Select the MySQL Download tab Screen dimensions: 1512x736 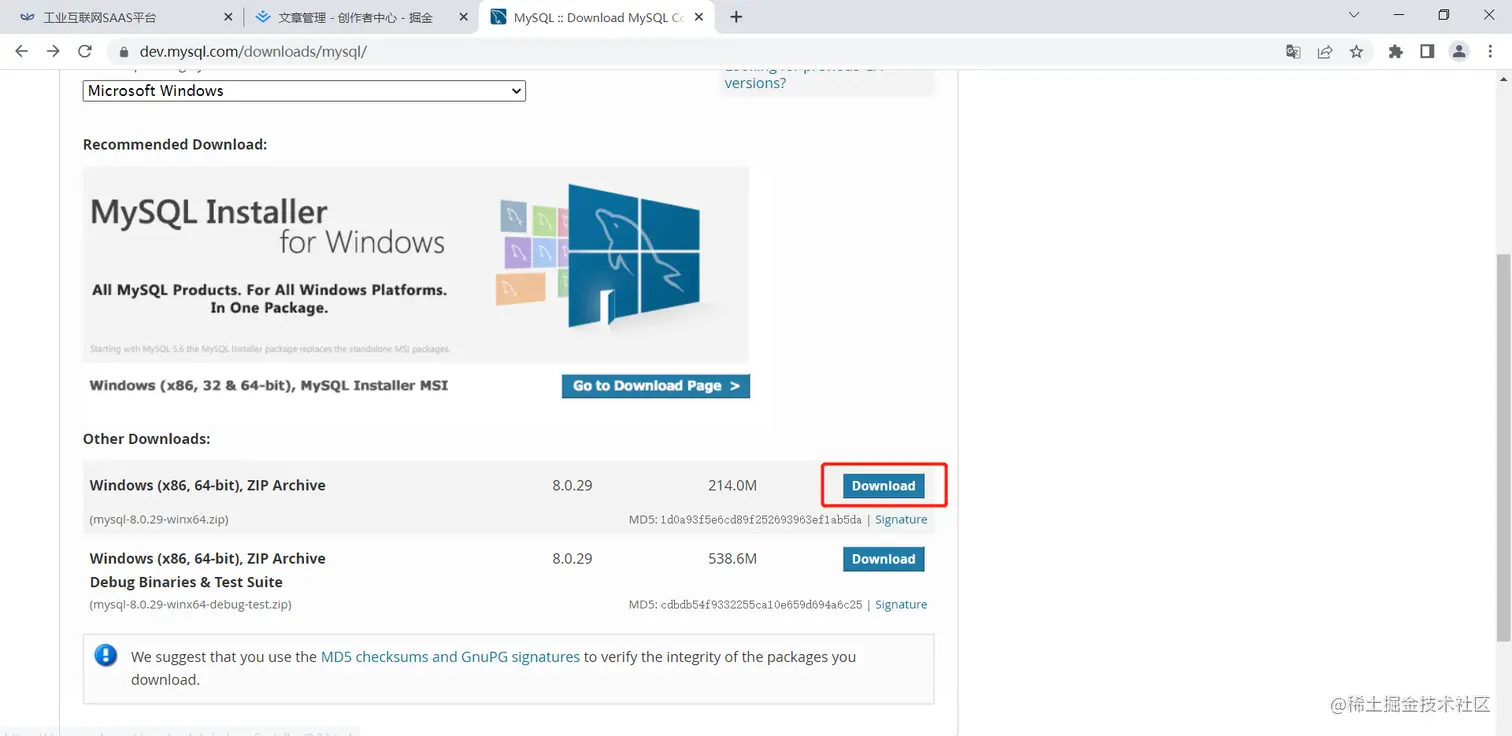(x=597, y=17)
